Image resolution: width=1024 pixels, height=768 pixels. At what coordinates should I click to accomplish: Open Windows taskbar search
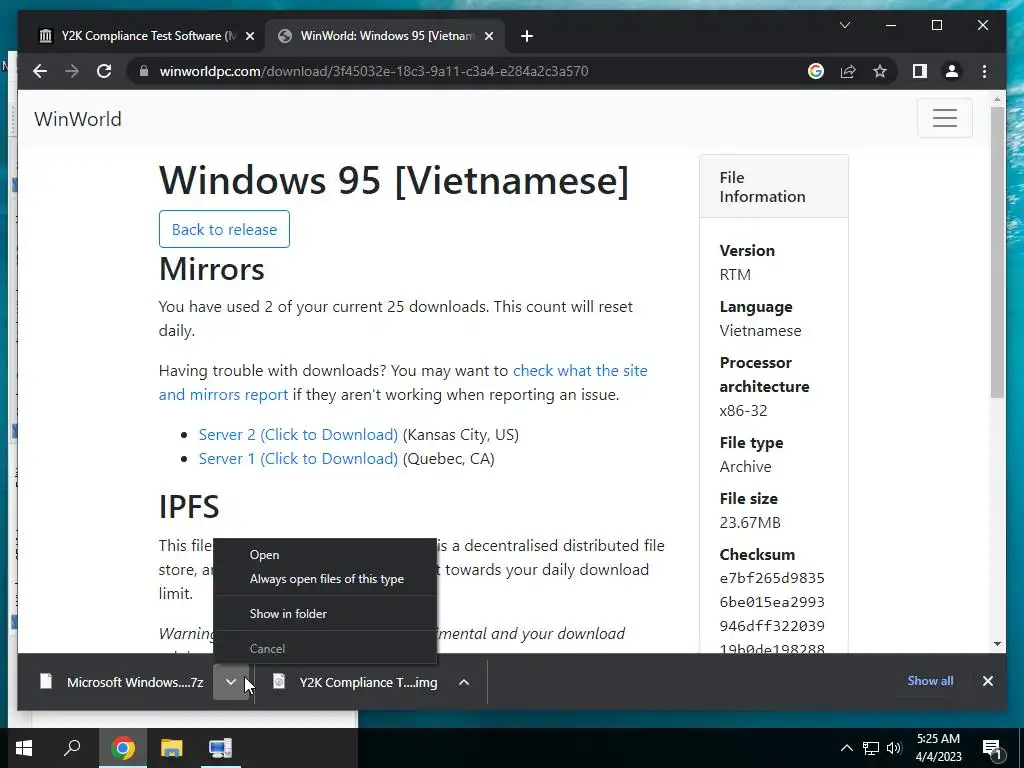click(72, 748)
